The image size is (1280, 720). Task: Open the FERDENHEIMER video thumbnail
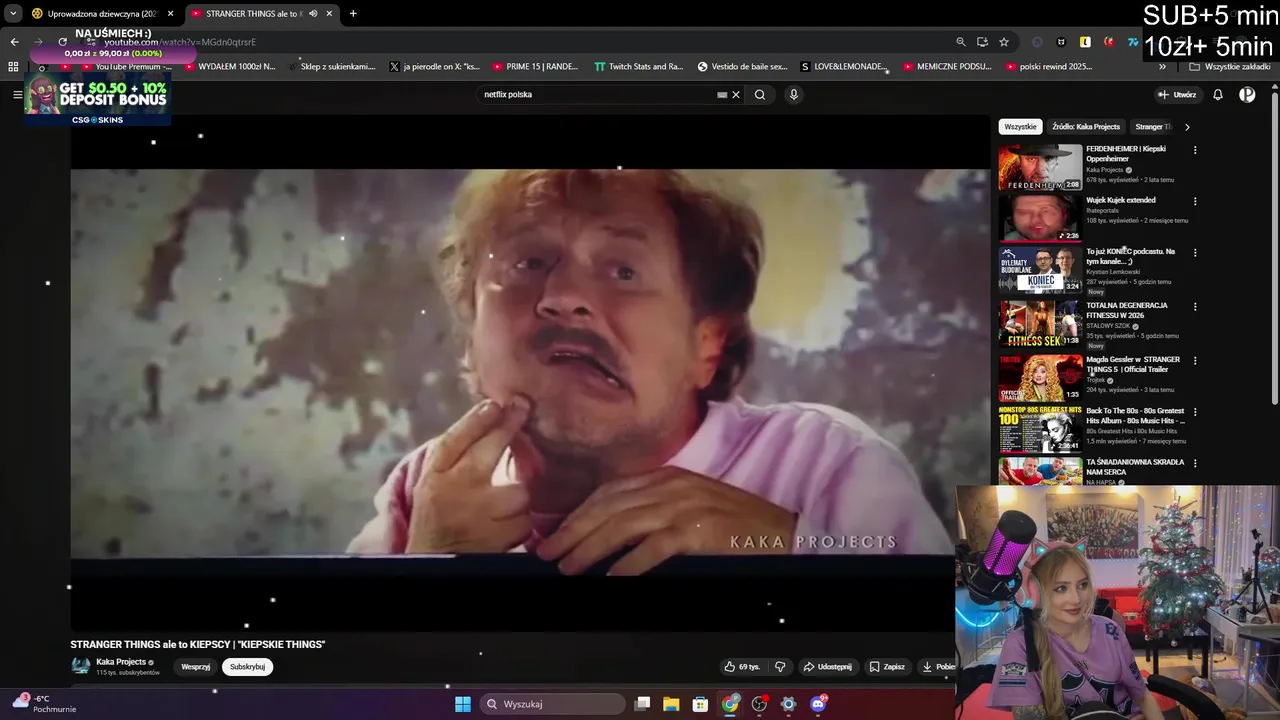(x=1040, y=167)
